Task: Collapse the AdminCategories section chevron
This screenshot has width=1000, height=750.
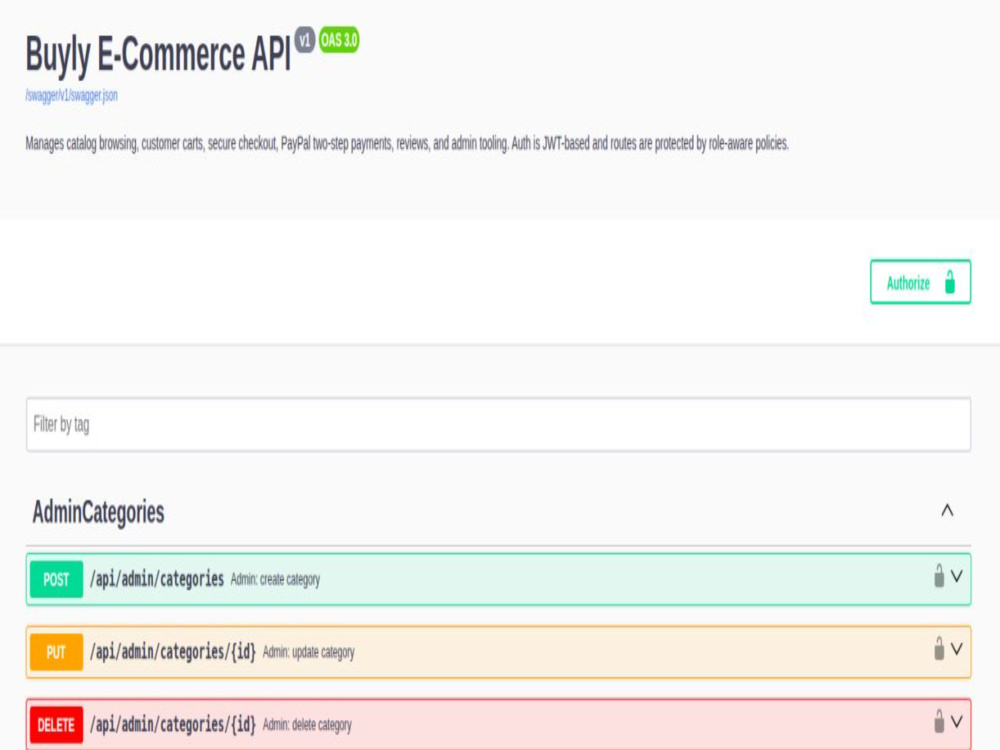Action: pyautogui.click(x=947, y=510)
